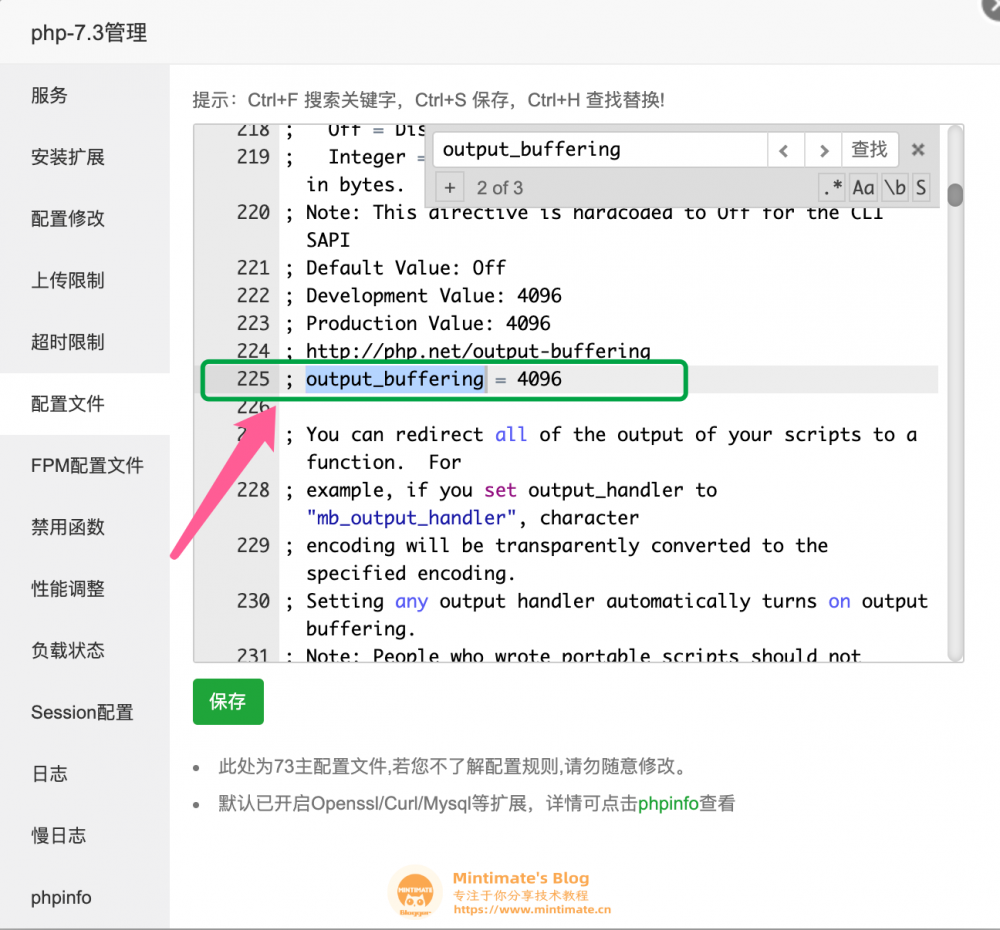Click line number 230 in gutter
The width and height of the screenshot is (1000, 930).
click(x=253, y=601)
